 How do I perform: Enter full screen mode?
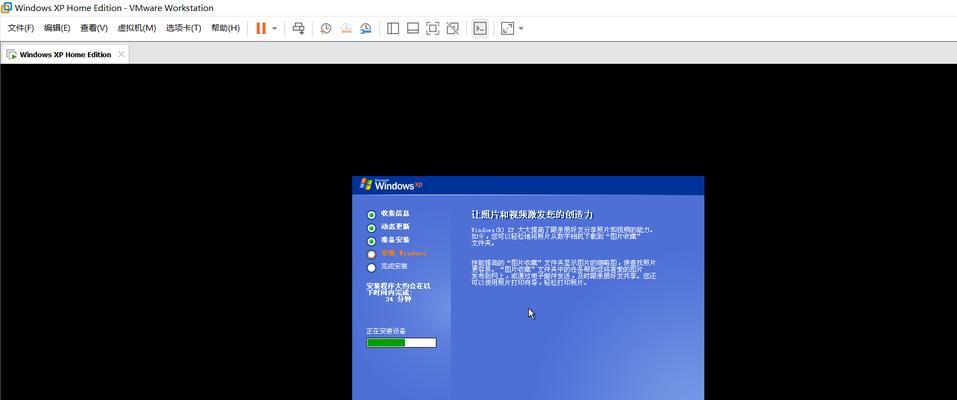point(433,28)
